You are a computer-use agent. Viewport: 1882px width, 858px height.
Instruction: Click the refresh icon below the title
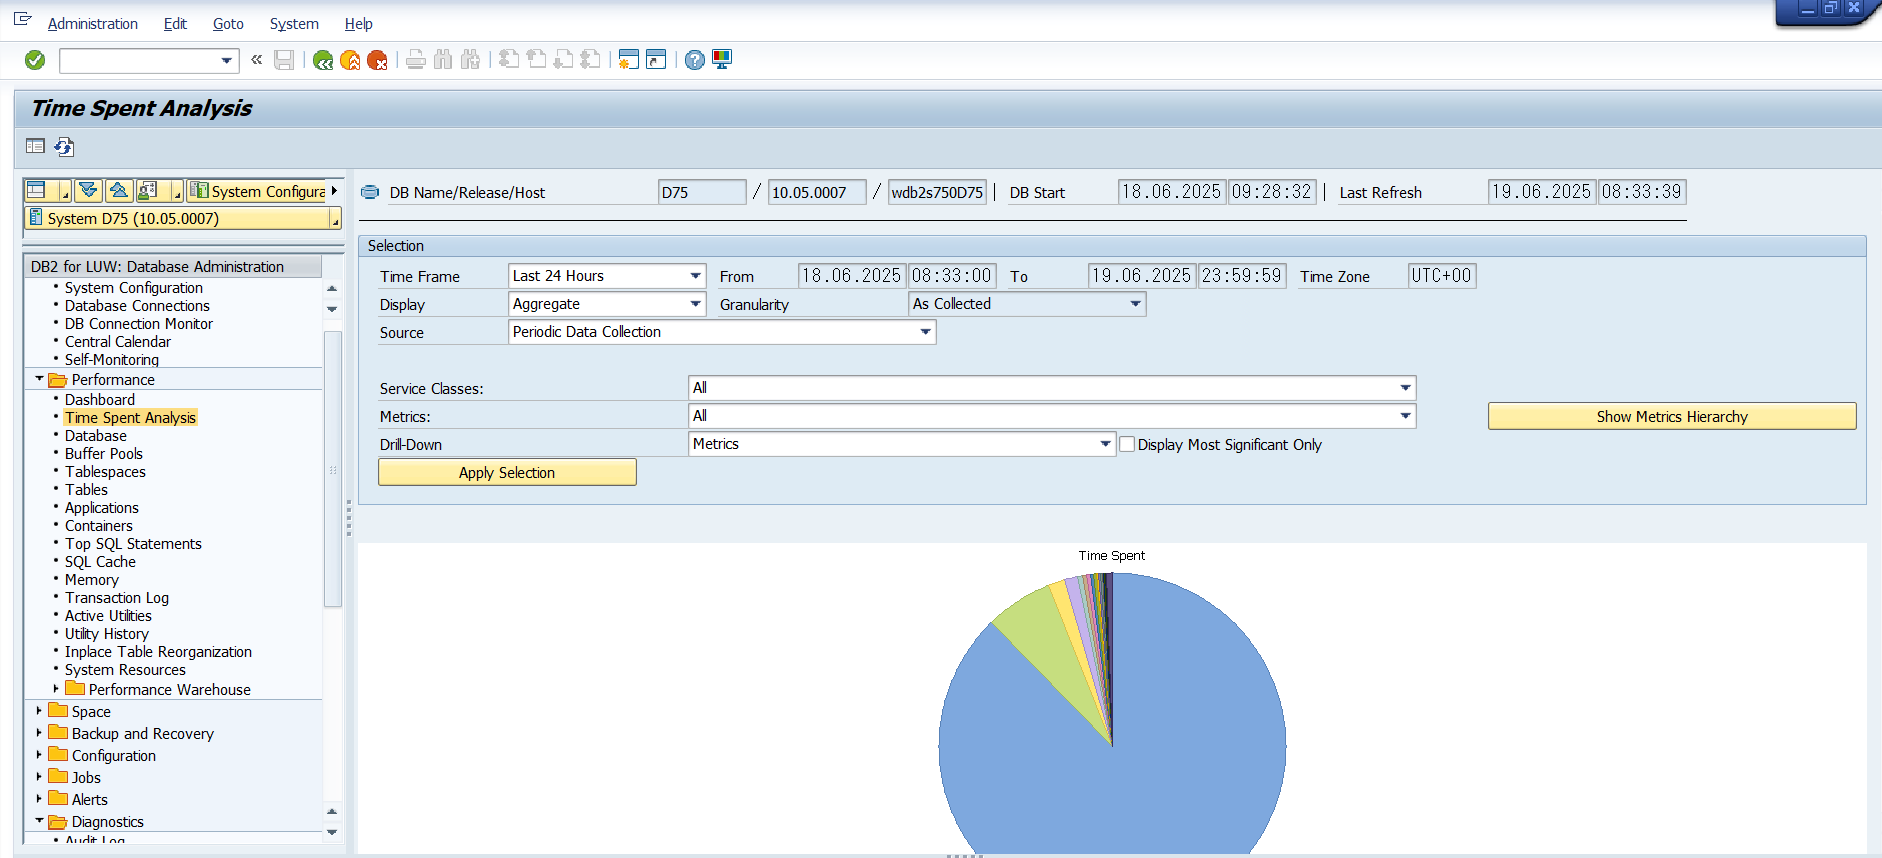[64, 147]
